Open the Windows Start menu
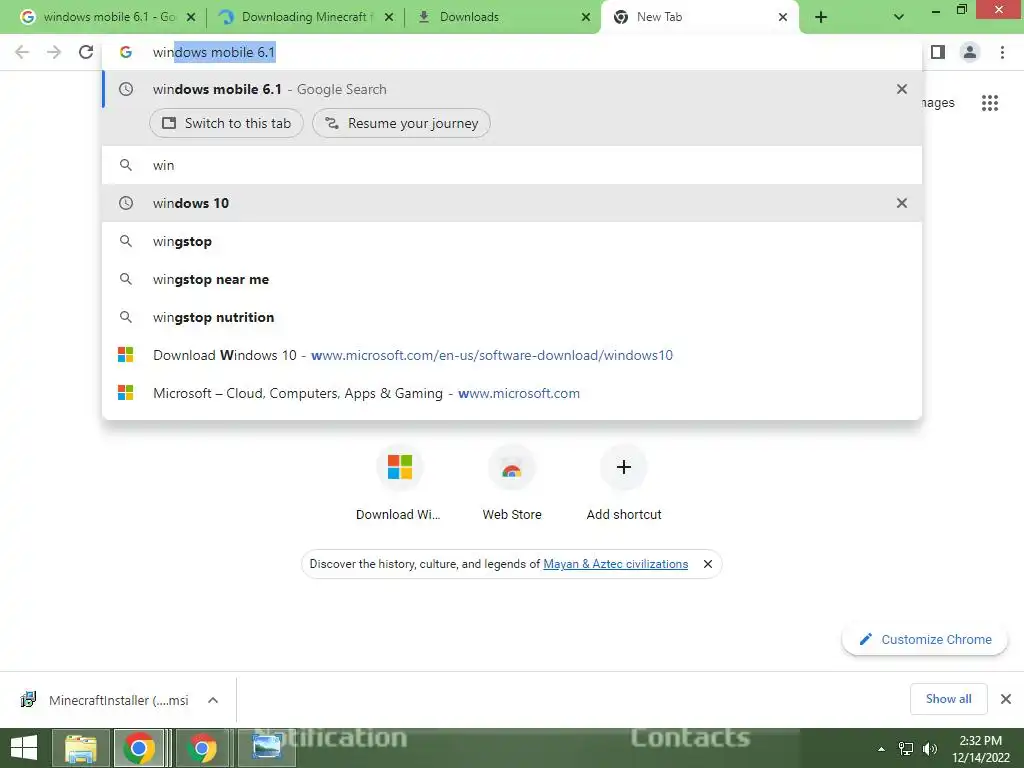 [x=23, y=748]
